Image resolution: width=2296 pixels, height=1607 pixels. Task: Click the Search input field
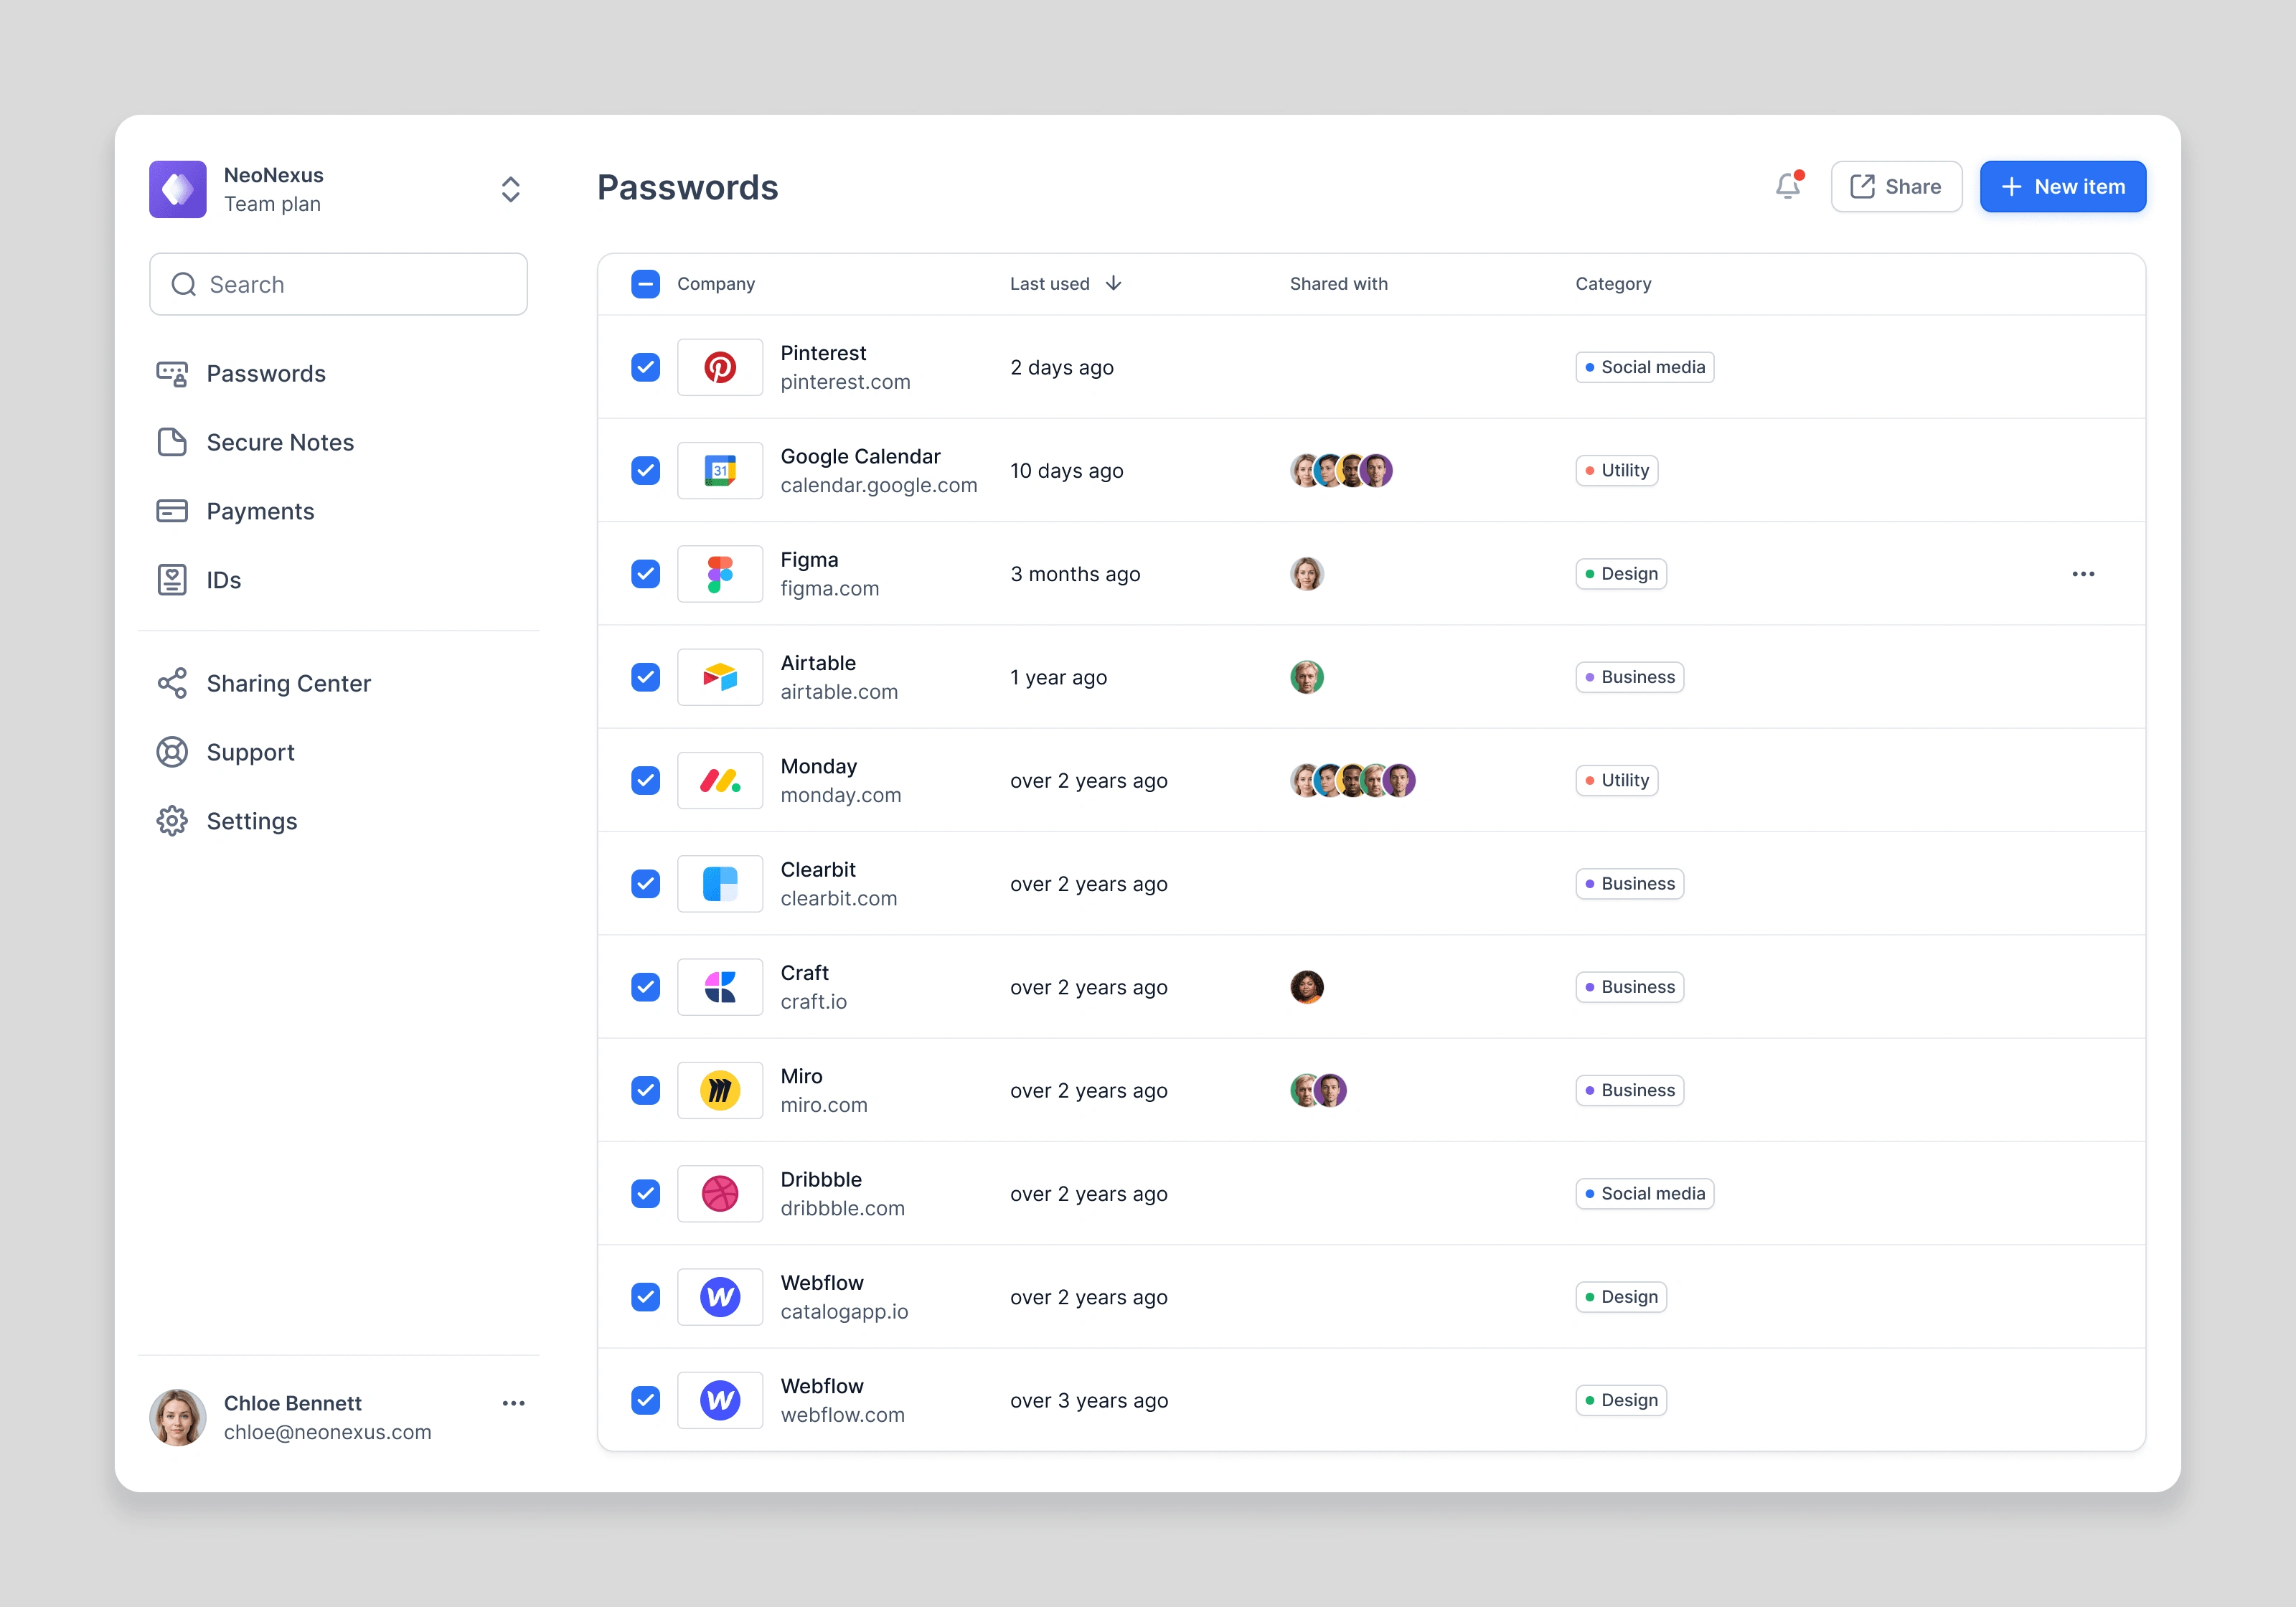tap(338, 285)
